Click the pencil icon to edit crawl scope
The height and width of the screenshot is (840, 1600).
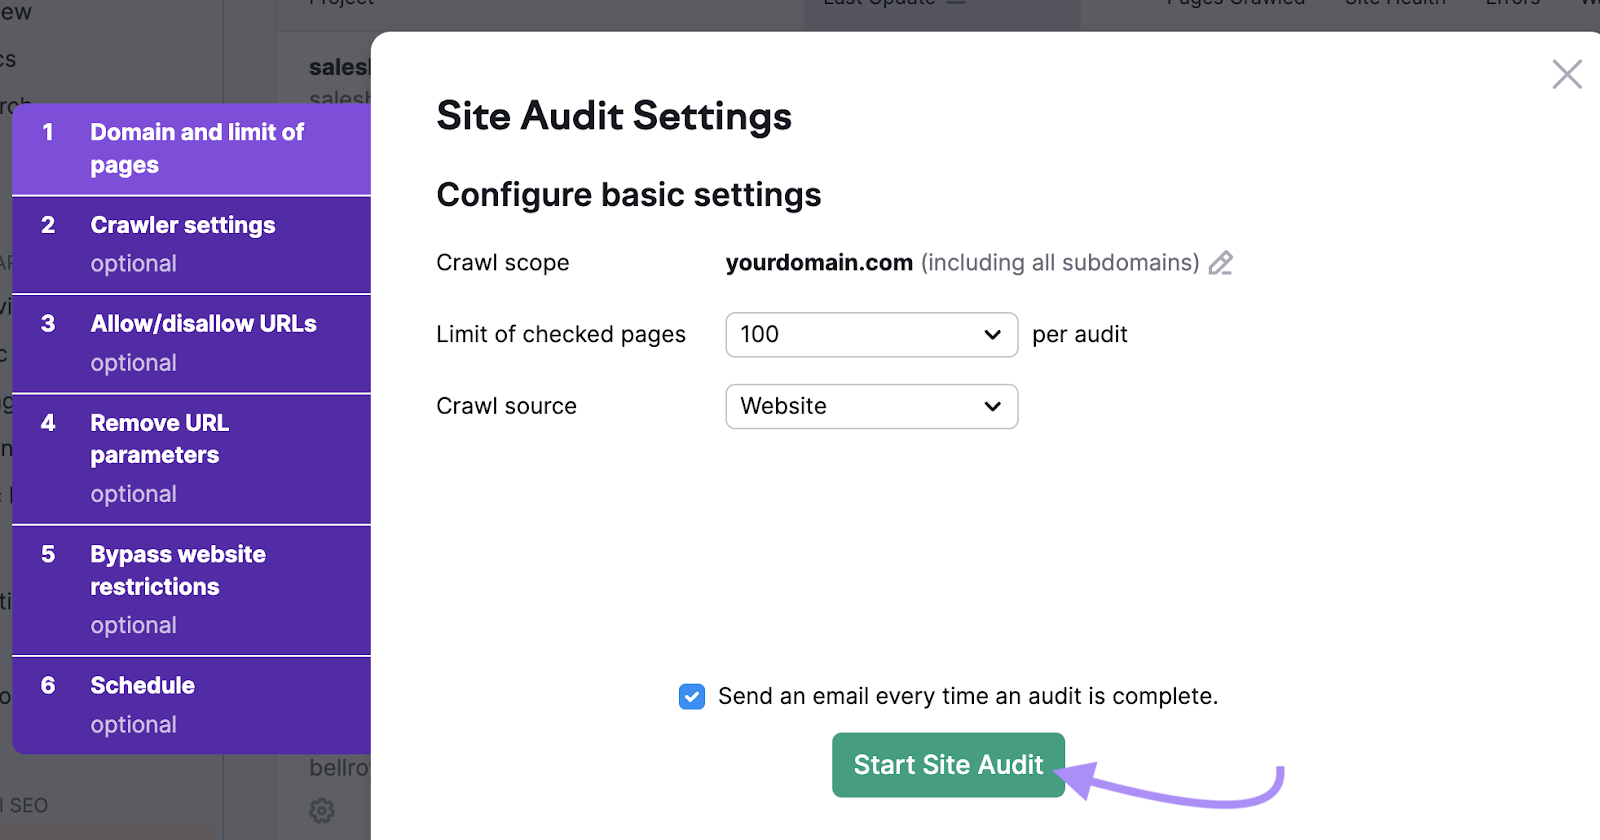click(x=1221, y=263)
